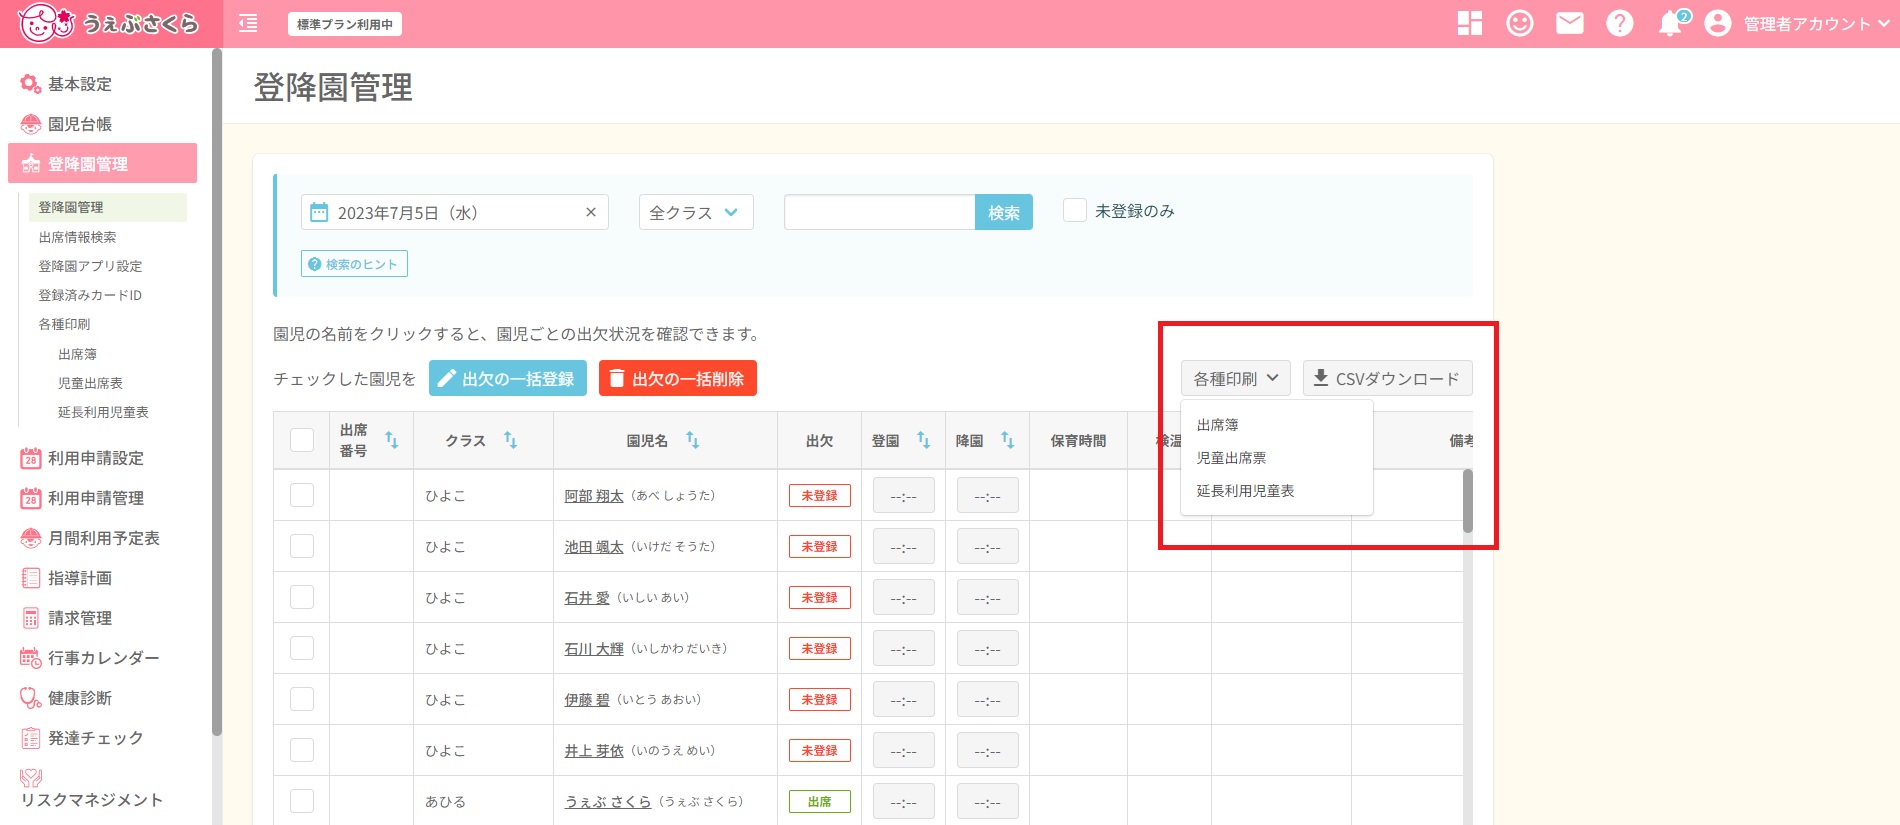Open the 全クラス class dropdown
The image size is (1900, 825).
[696, 212]
